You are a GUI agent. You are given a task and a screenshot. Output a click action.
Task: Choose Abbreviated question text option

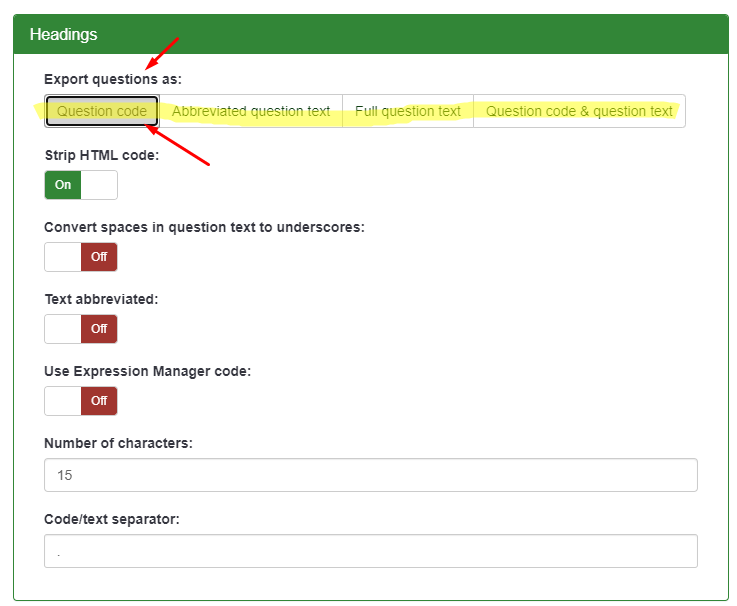click(x=250, y=111)
